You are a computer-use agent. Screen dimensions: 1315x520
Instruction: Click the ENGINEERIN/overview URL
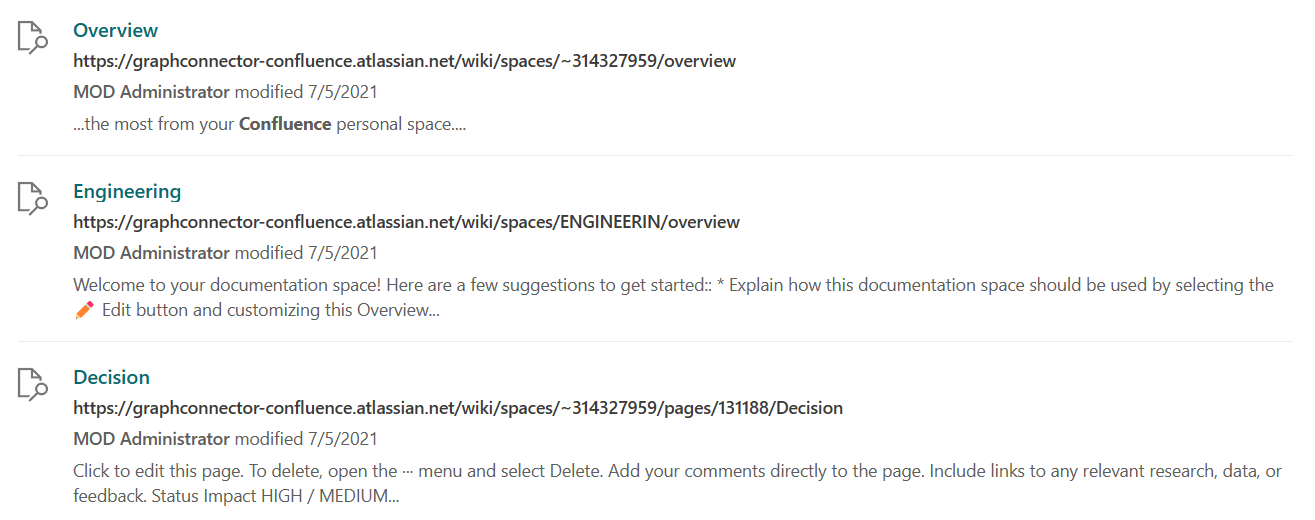[x=407, y=222]
